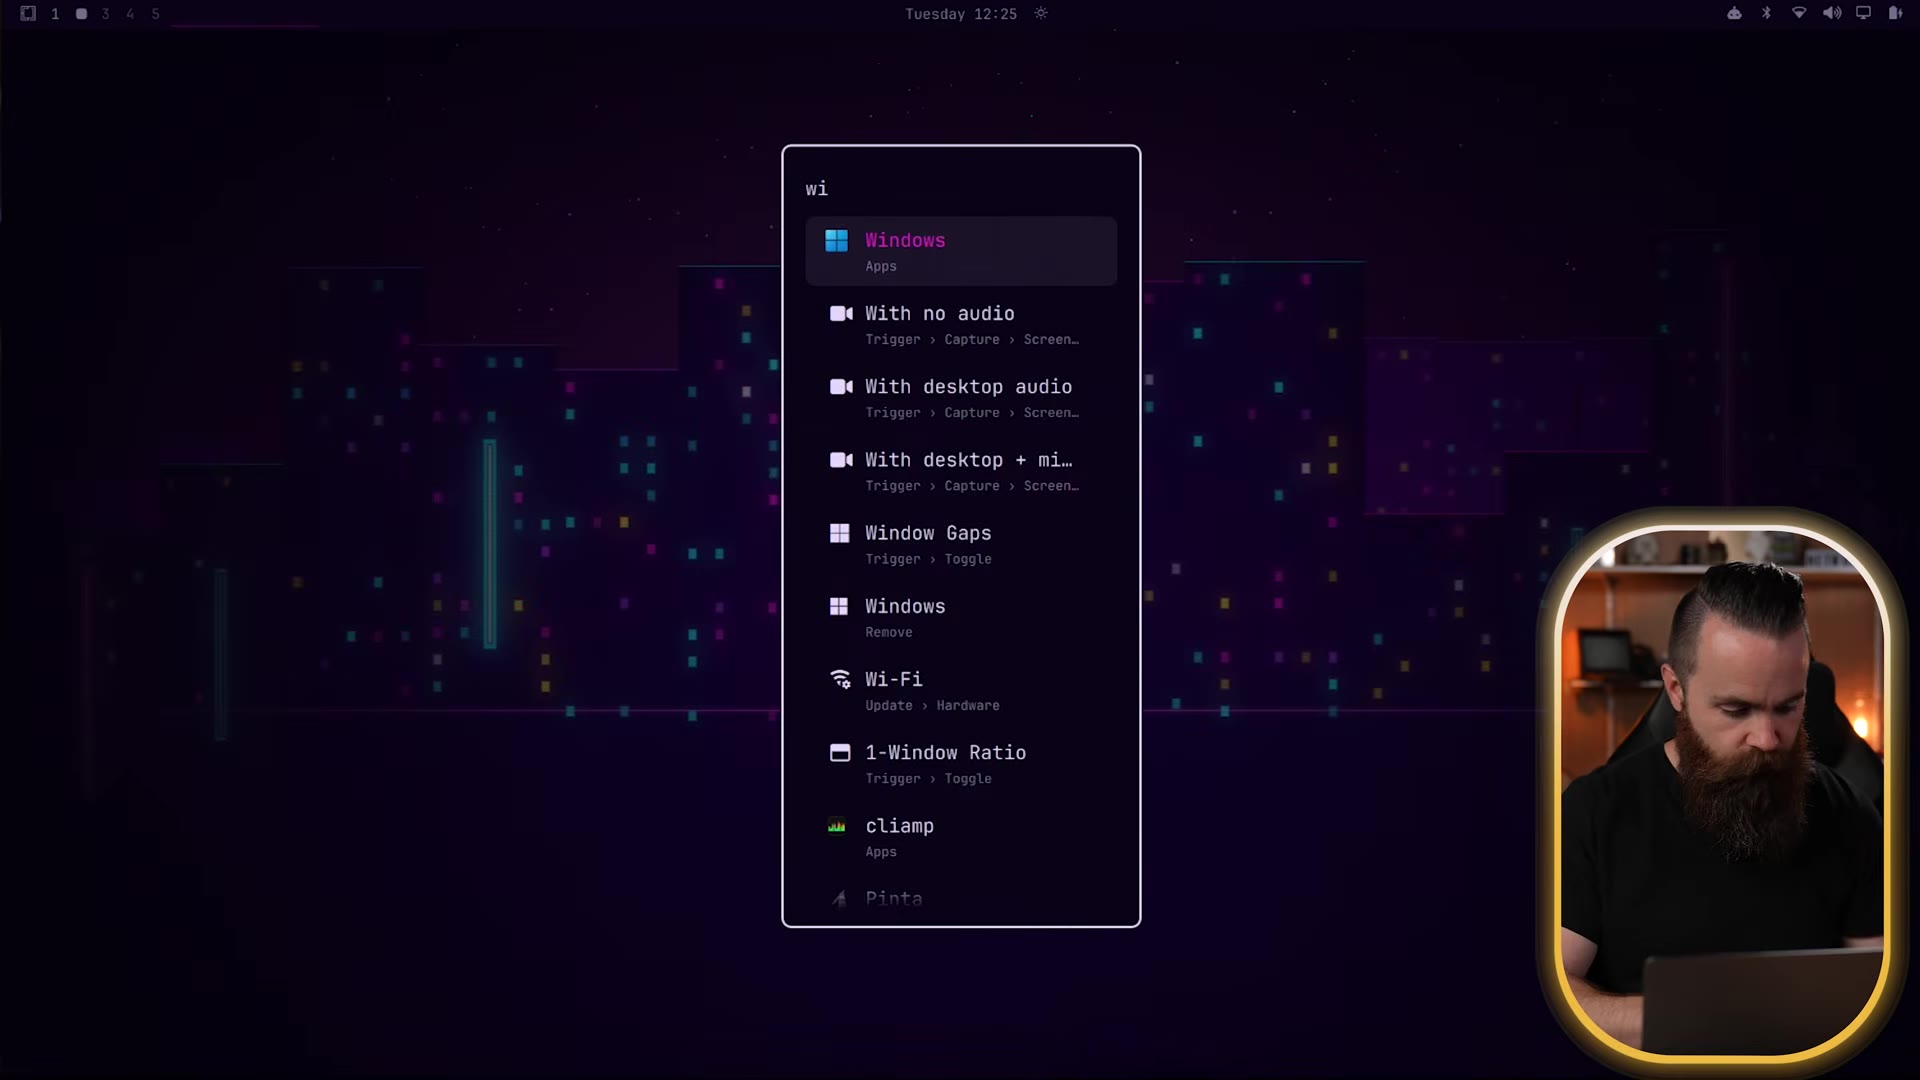Toggle the Window Gaps entry
1920x1080 pixels.
(x=961, y=544)
